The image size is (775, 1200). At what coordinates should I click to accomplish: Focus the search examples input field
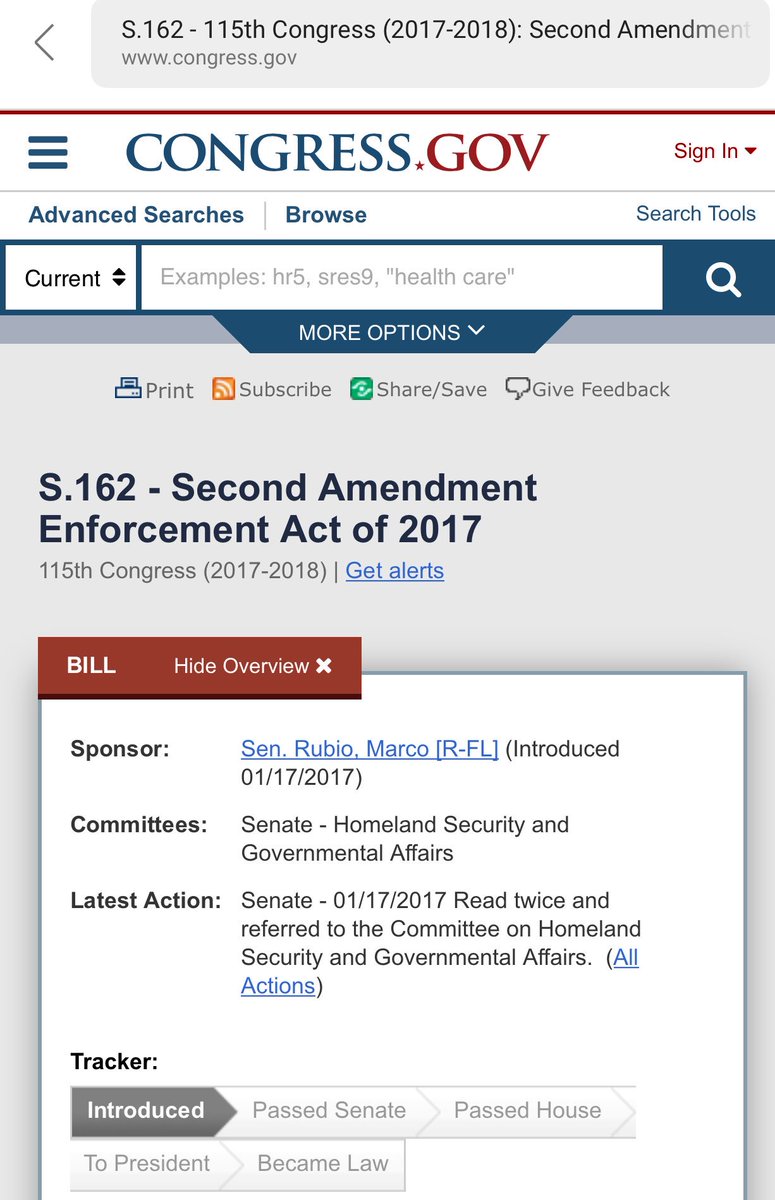402,277
